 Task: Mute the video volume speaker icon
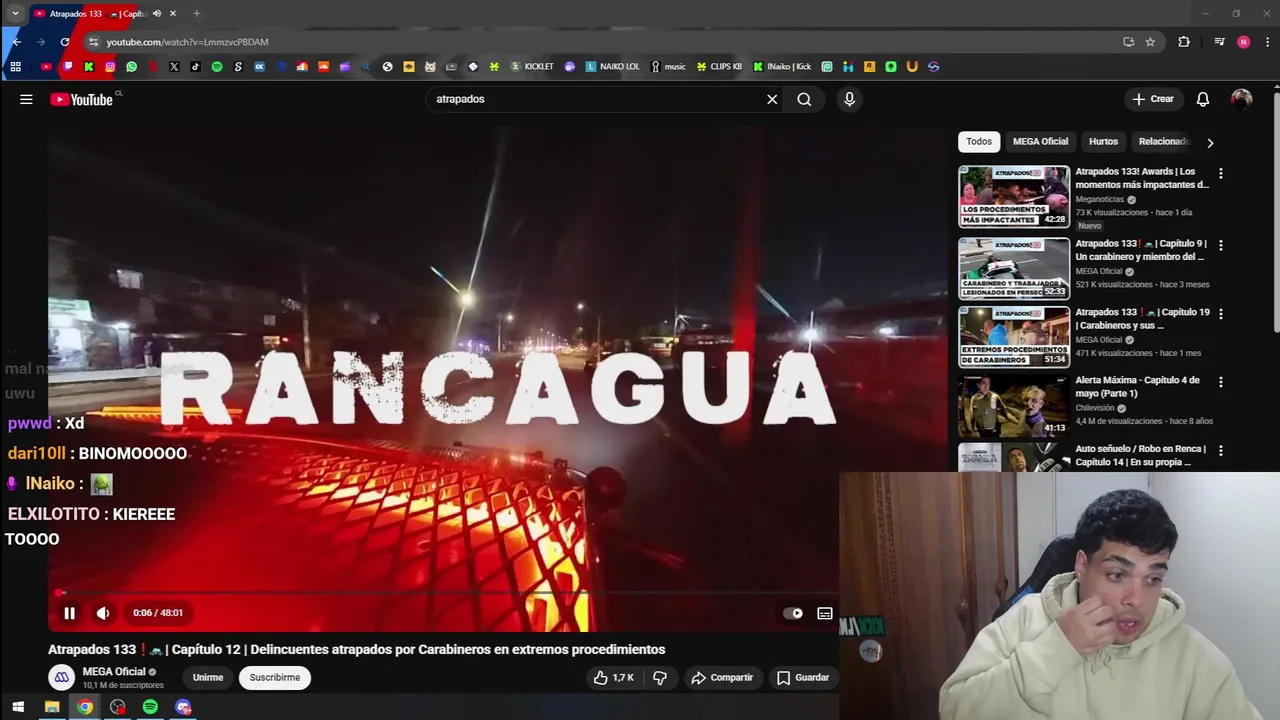103,613
